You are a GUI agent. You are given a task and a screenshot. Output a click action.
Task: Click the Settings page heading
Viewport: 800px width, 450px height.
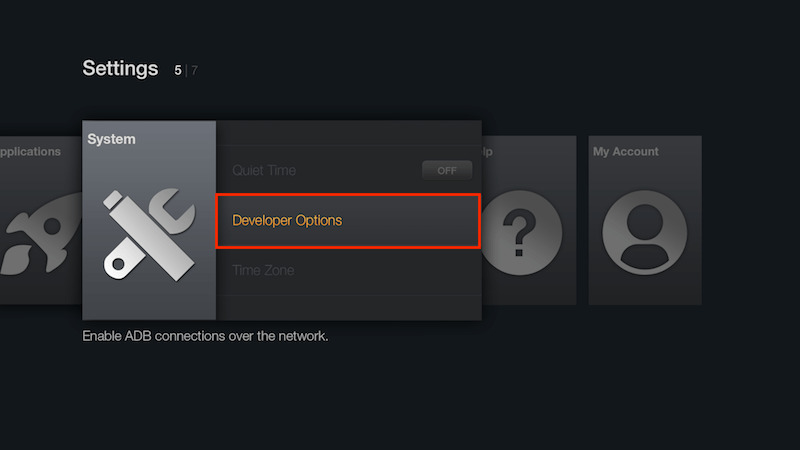[x=120, y=68]
